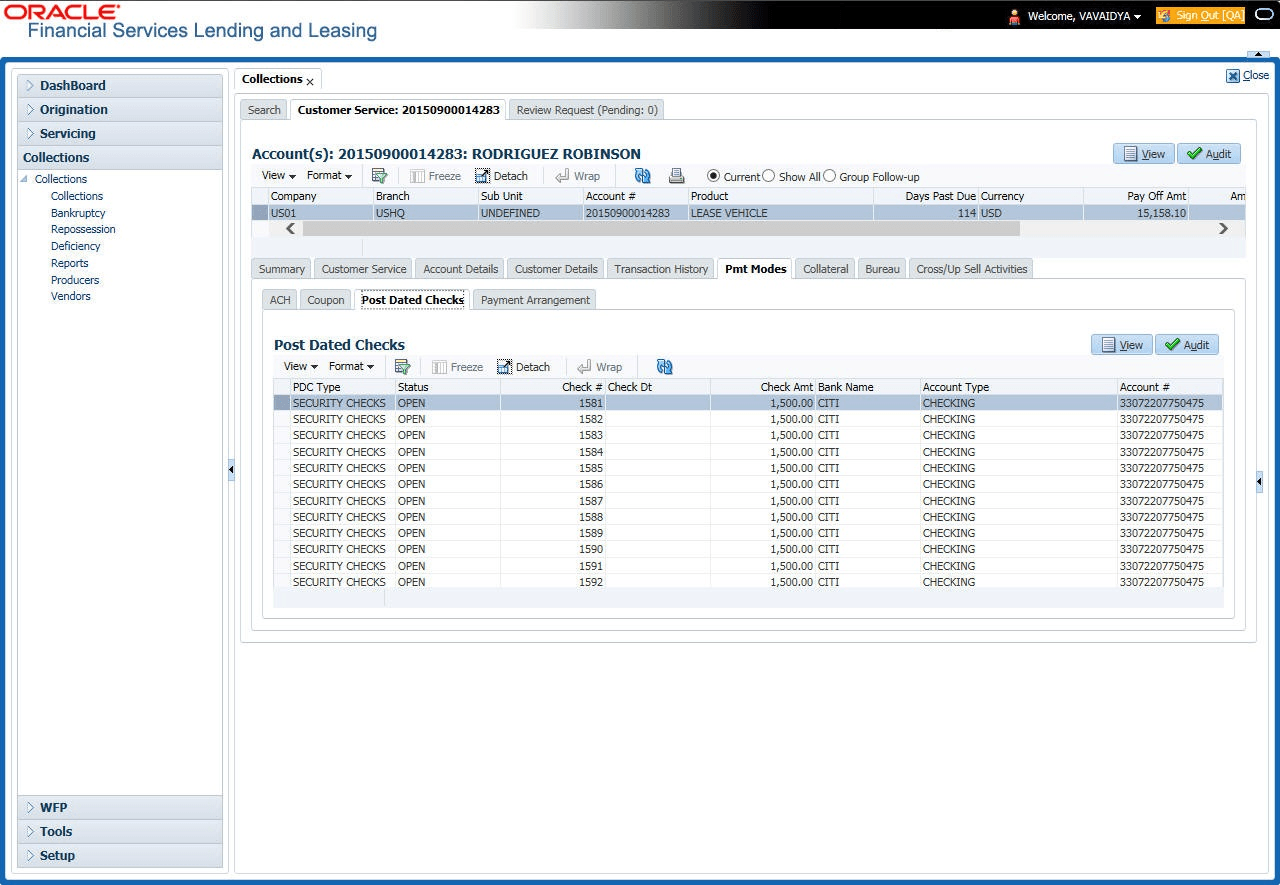1280x885 pixels.
Task: Click the print icon in Account toolbar
Action: (x=677, y=176)
